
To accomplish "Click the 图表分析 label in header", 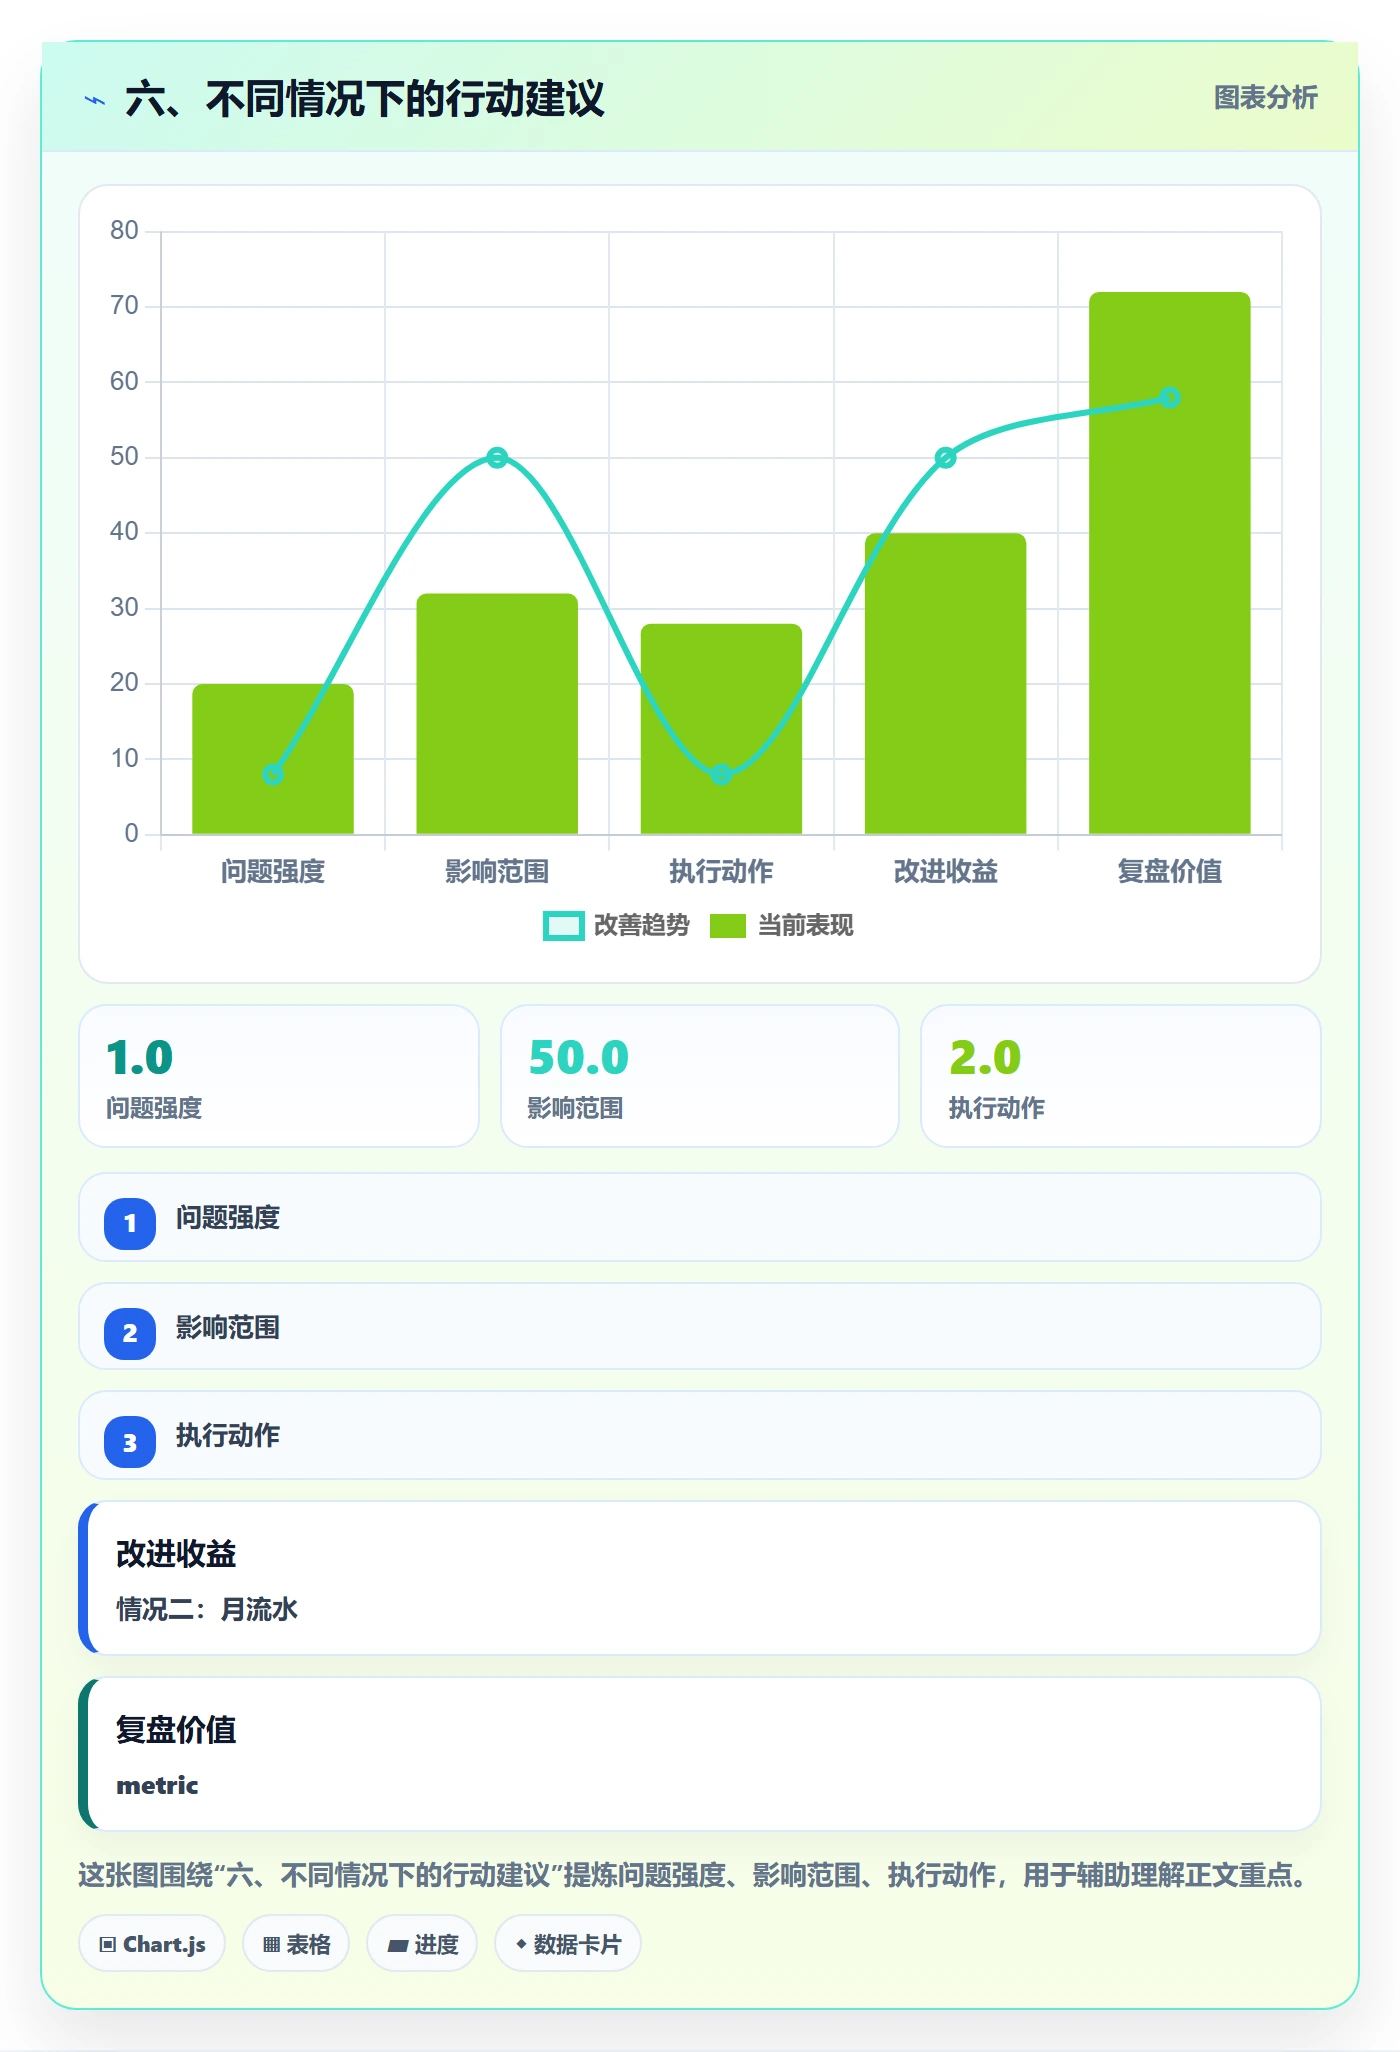I will point(1265,98).
